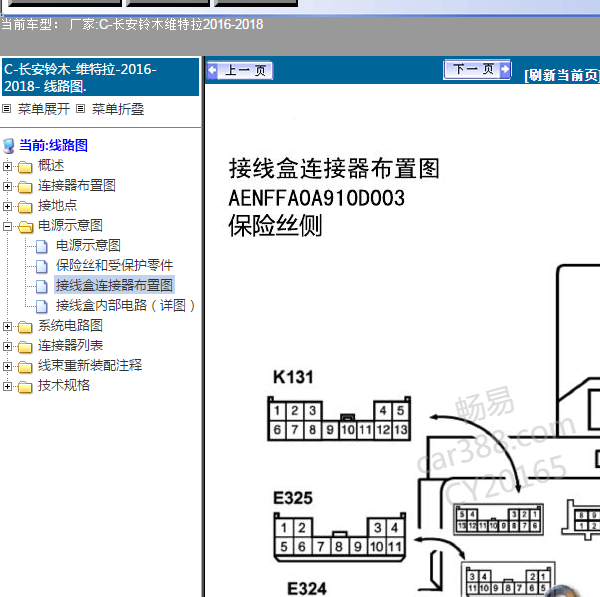Open the 连接器布置图 tree folder label
Viewport: 600px width, 597px height.
77,186
